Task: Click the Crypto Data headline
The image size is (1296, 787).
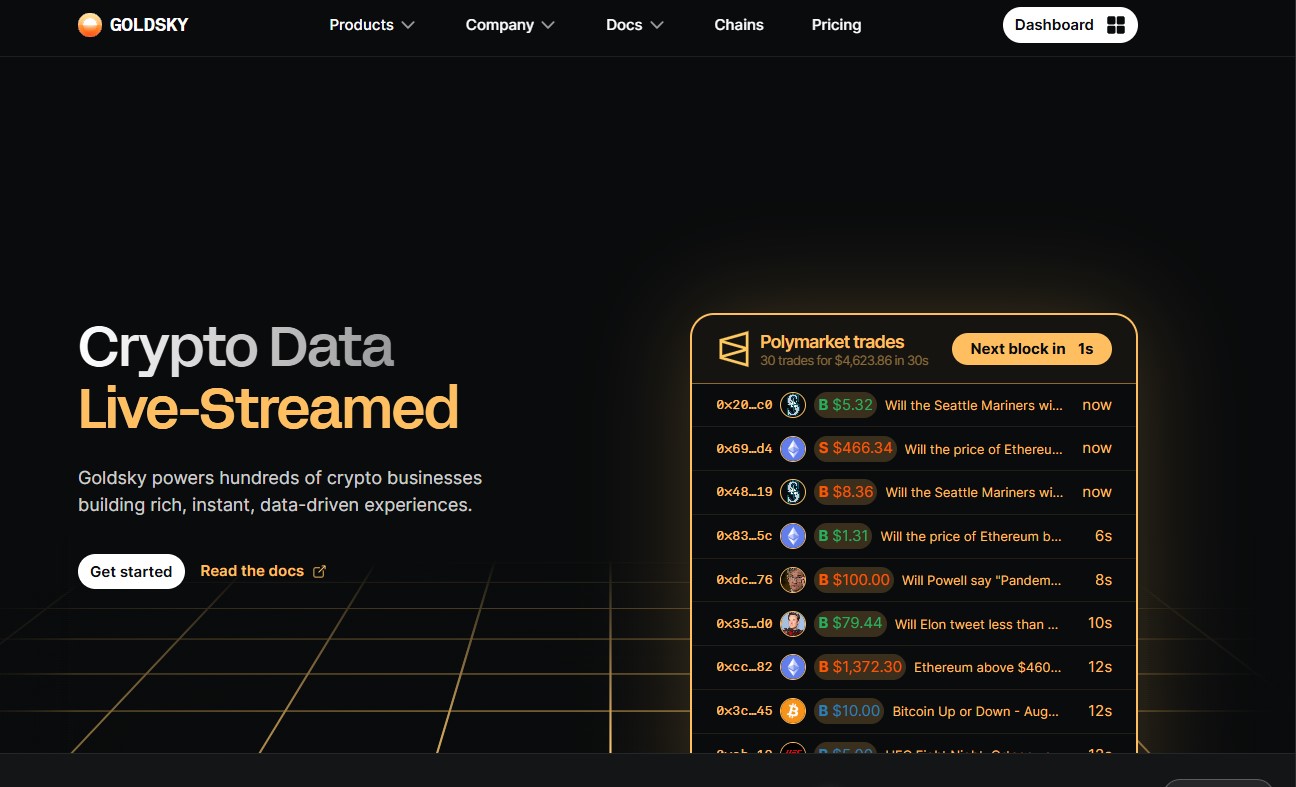Action: [x=236, y=346]
